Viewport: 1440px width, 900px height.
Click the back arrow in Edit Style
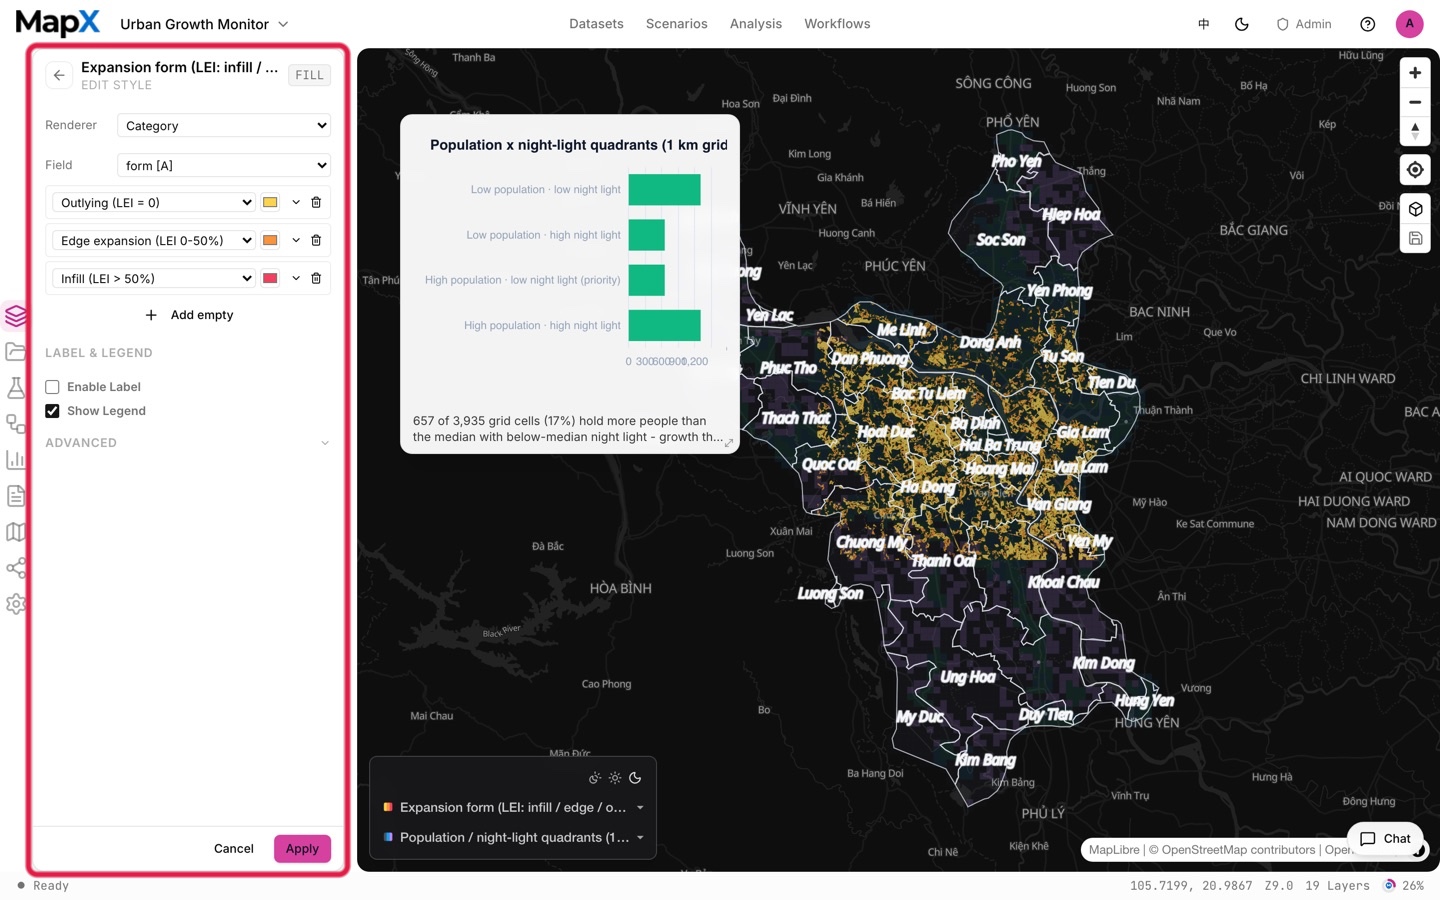(x=59, y=75)
